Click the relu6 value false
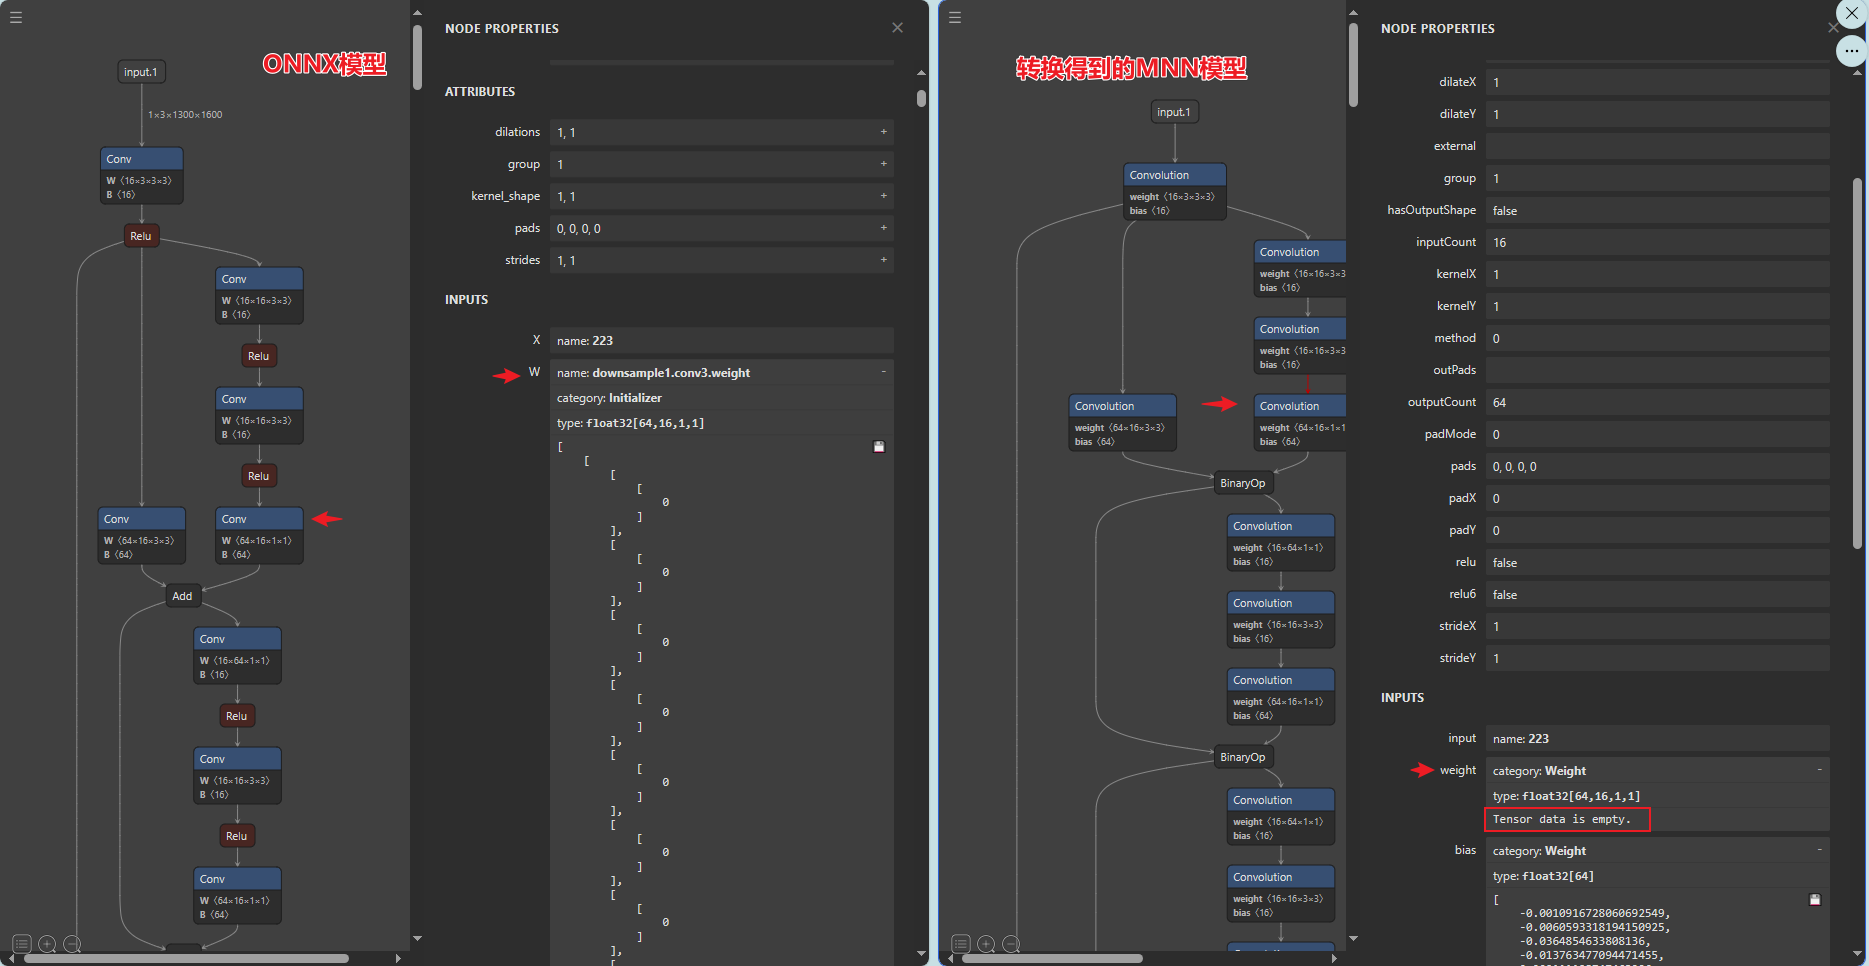The width and height of the screenshot is (1869, 966). (1657, 594)
